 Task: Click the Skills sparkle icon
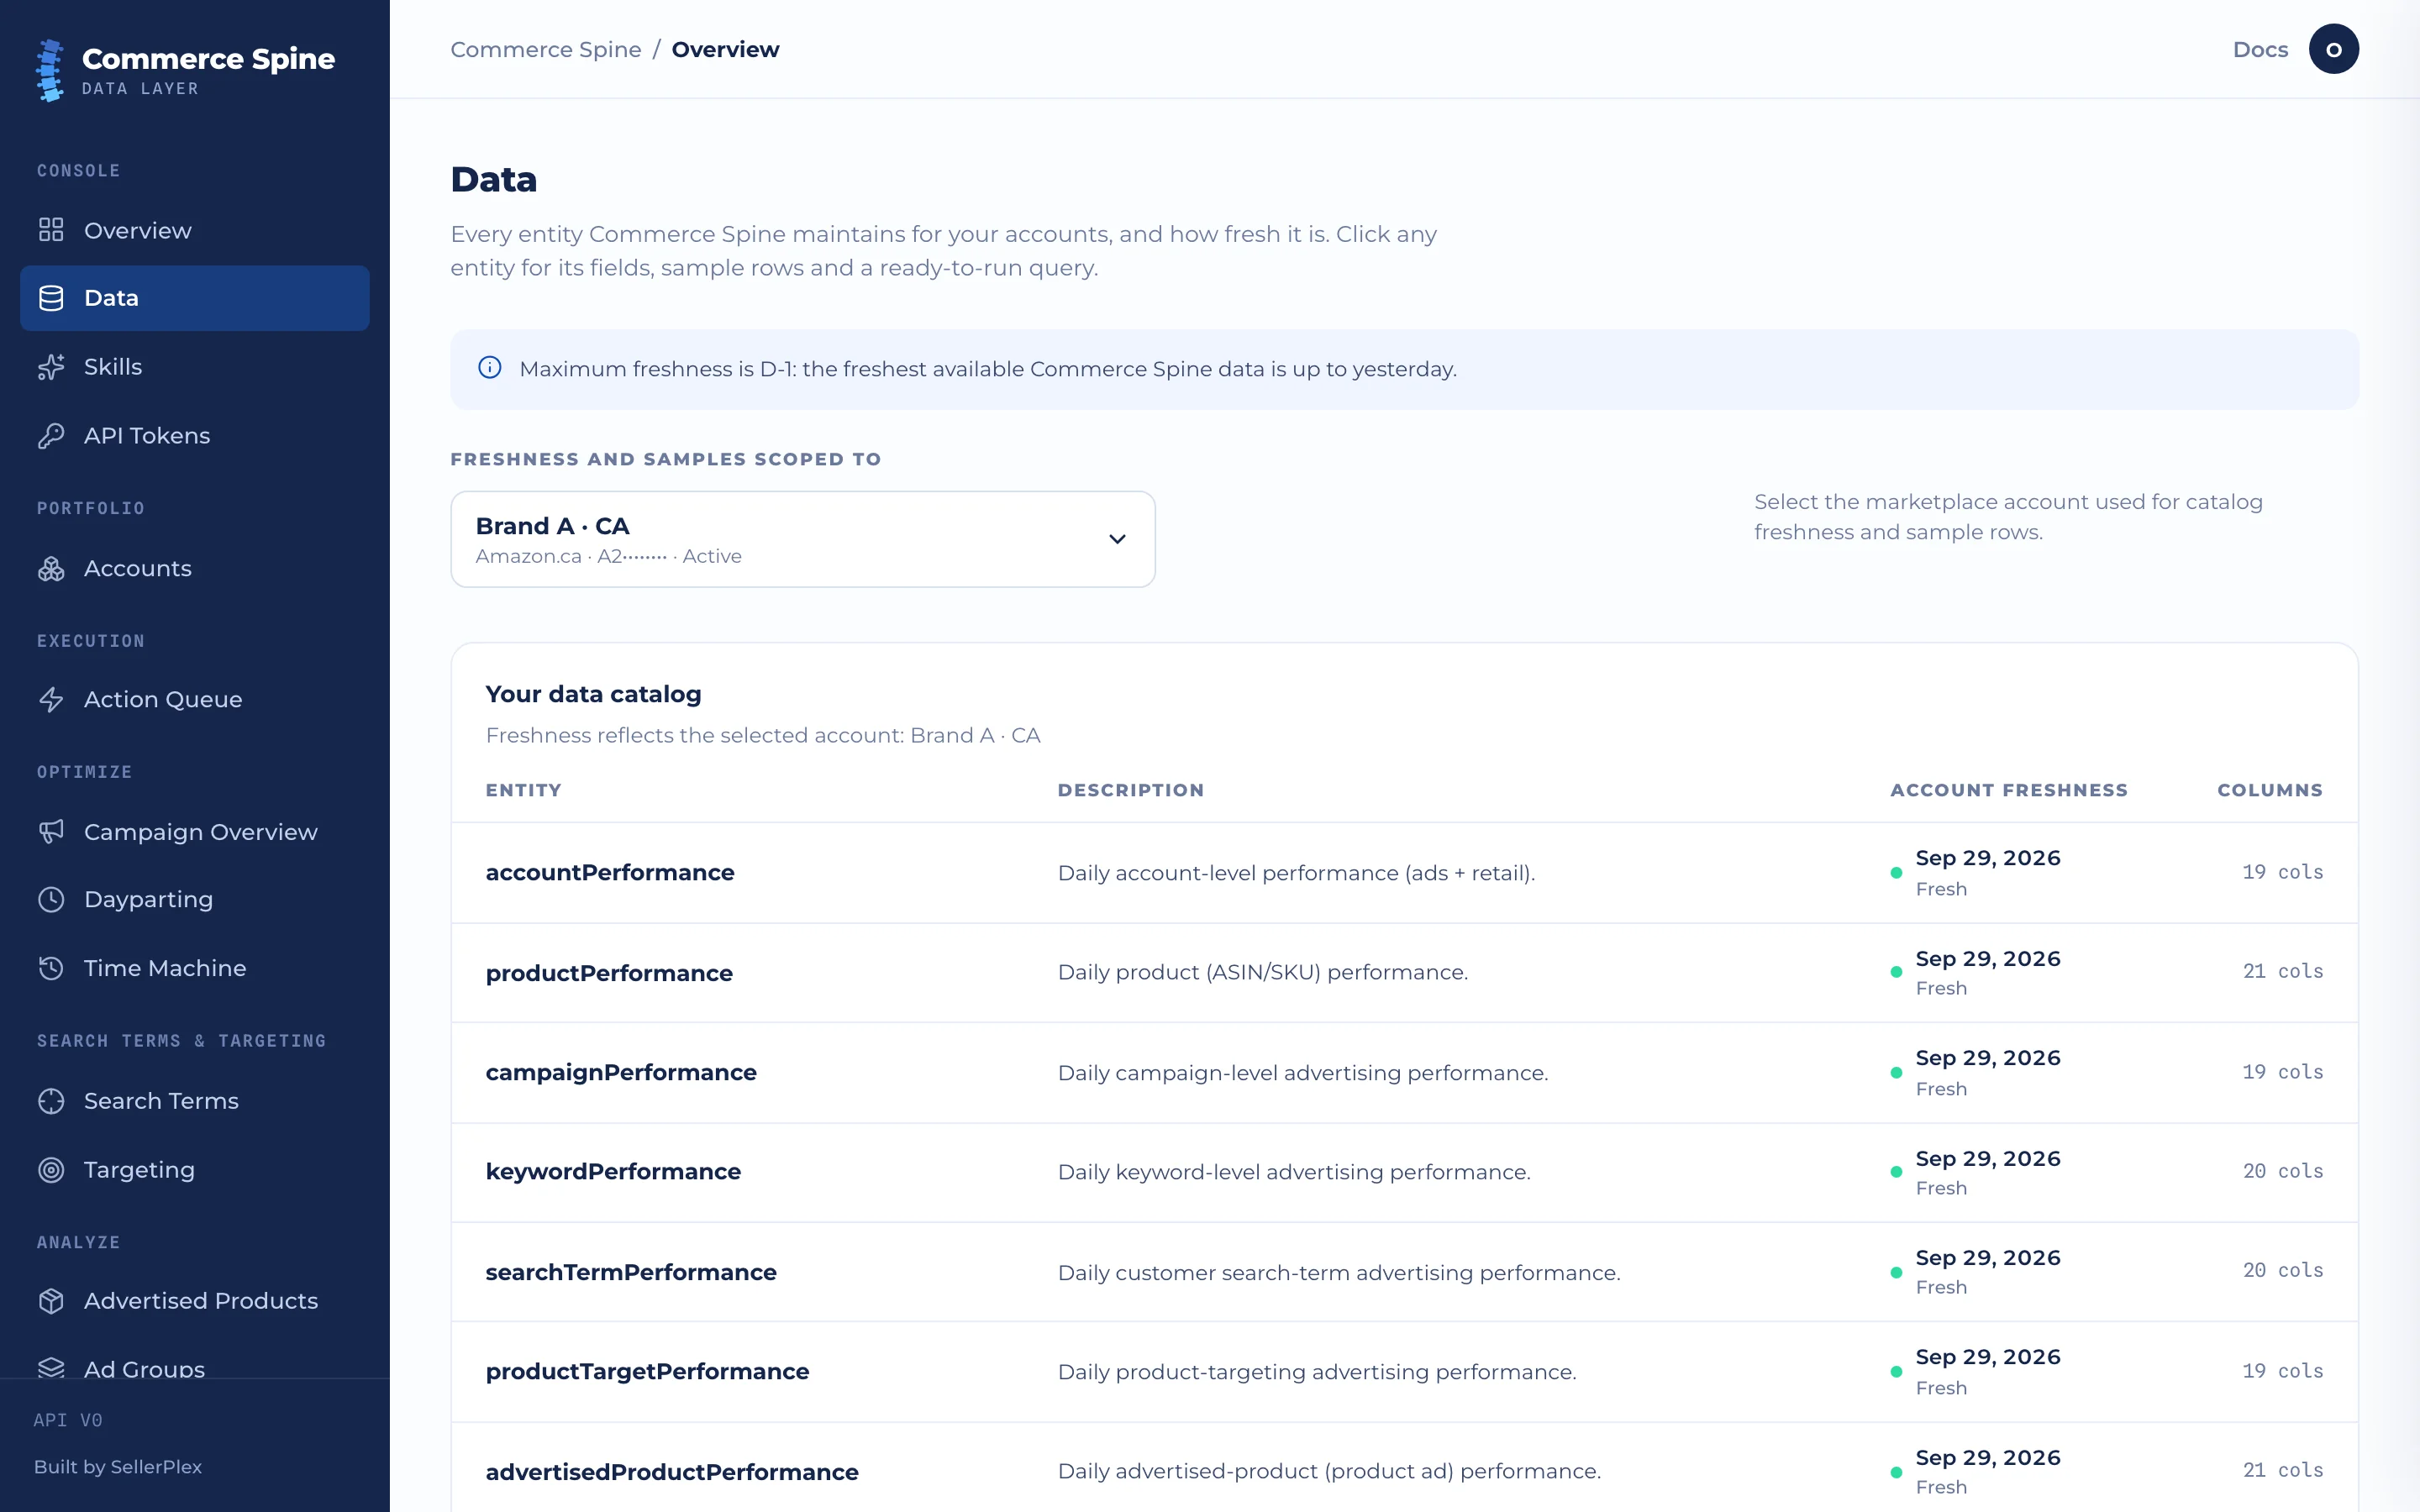click(x=51, y=367)
